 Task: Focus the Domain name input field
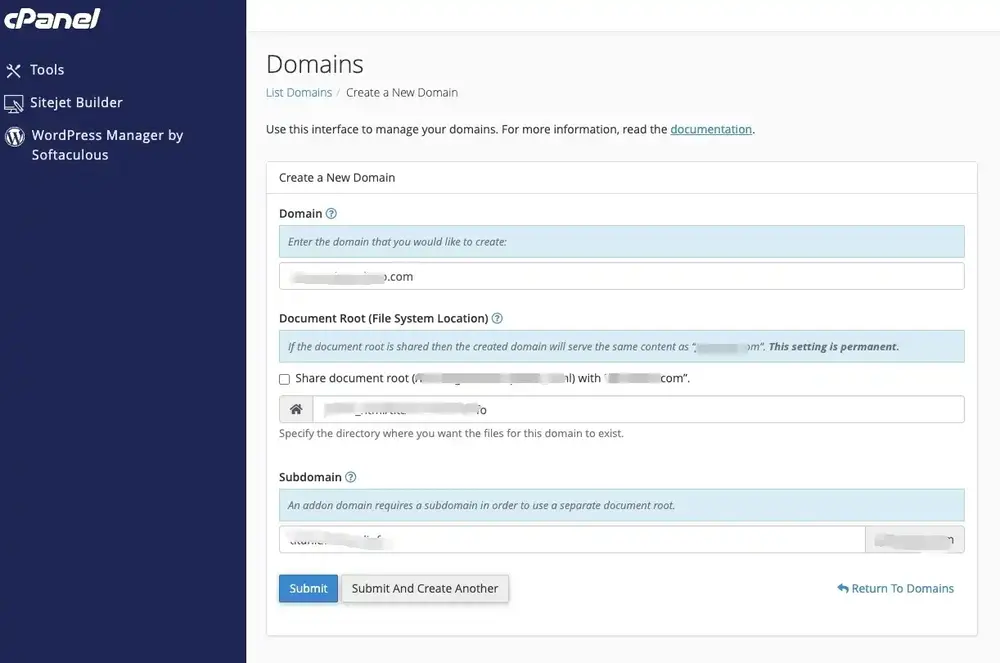tap(621, 276)
